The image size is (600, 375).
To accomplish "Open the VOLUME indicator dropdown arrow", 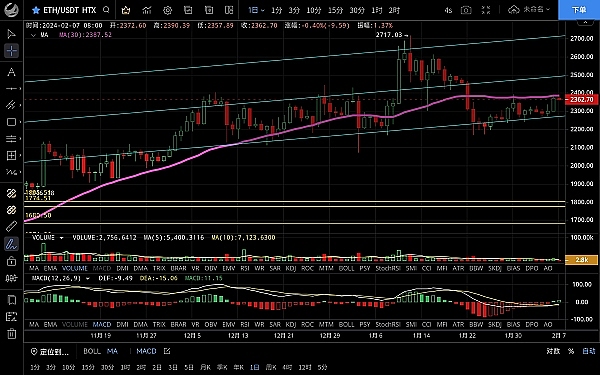I will pos(61,238).
